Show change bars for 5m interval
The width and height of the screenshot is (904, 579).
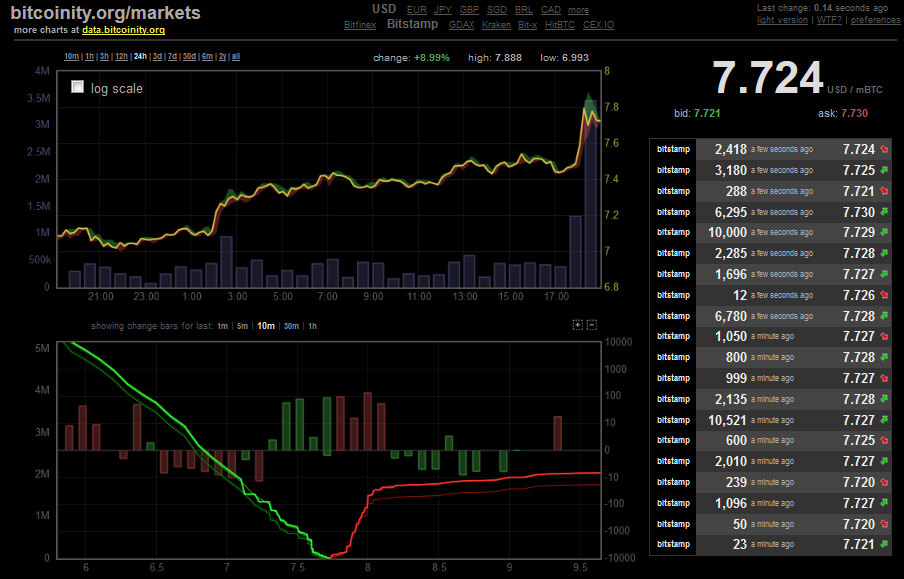[243, 325]
